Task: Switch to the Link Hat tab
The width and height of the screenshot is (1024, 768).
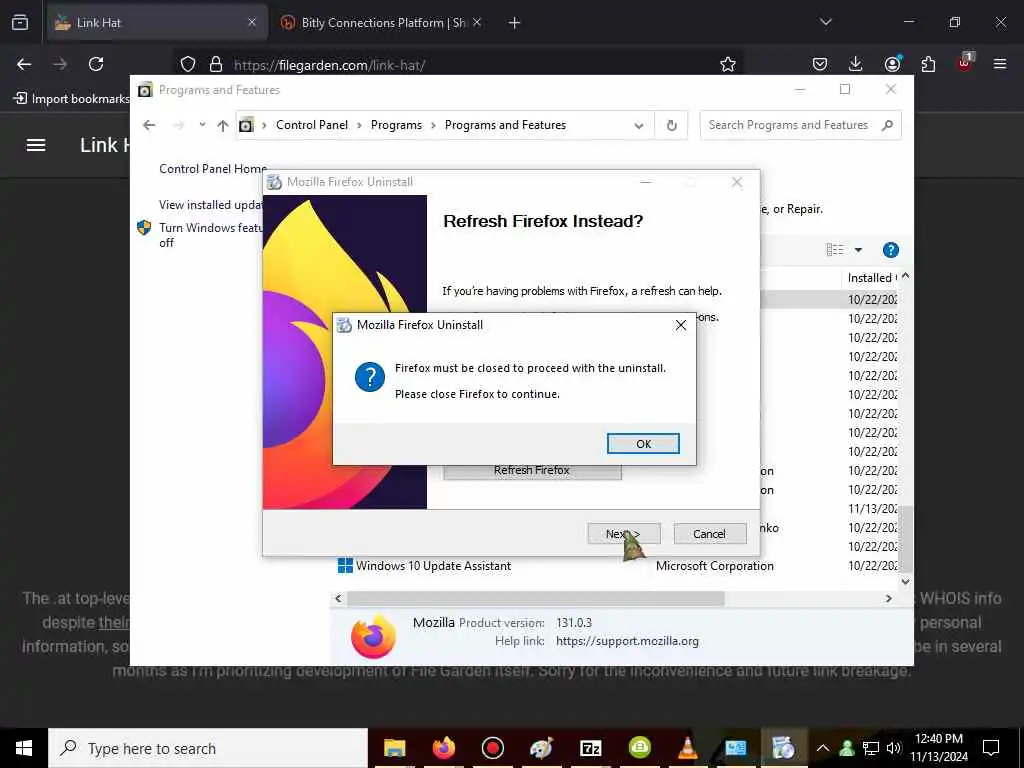Action: pyautogui.click(x=157, y=22)
